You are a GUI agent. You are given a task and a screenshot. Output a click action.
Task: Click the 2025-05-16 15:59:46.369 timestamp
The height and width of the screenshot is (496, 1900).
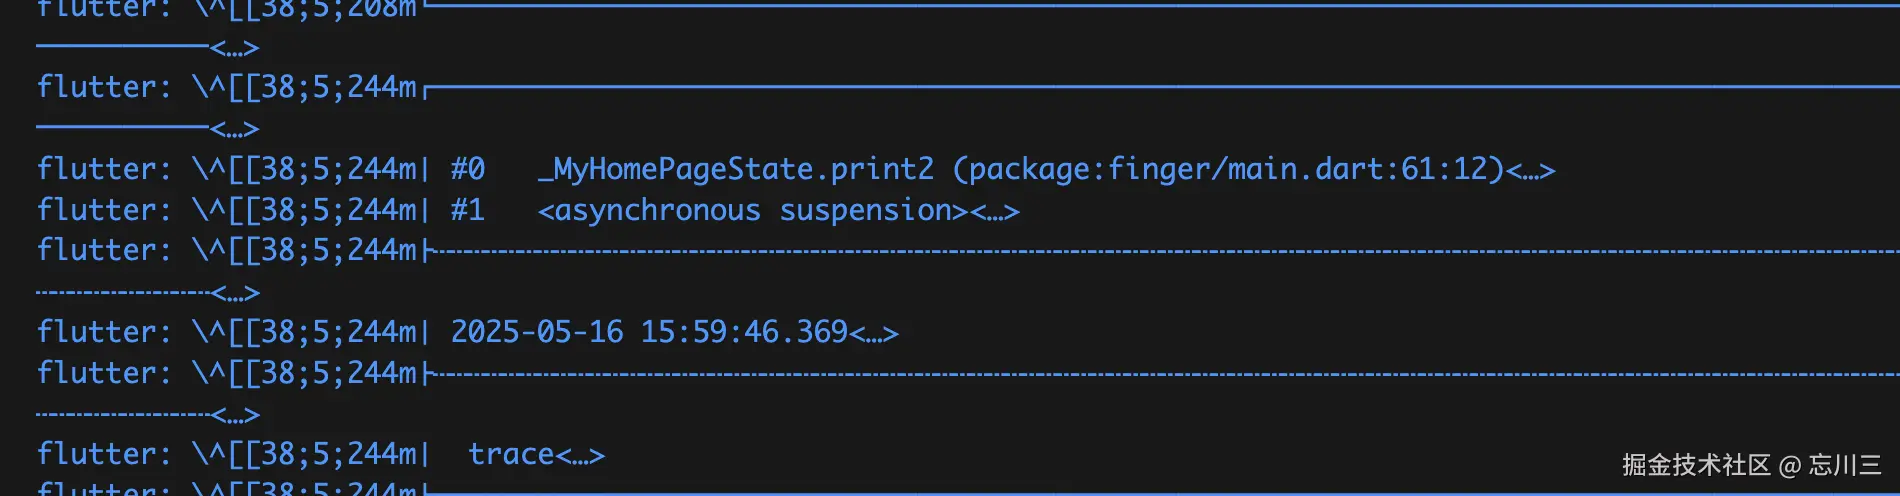point(649,332)
